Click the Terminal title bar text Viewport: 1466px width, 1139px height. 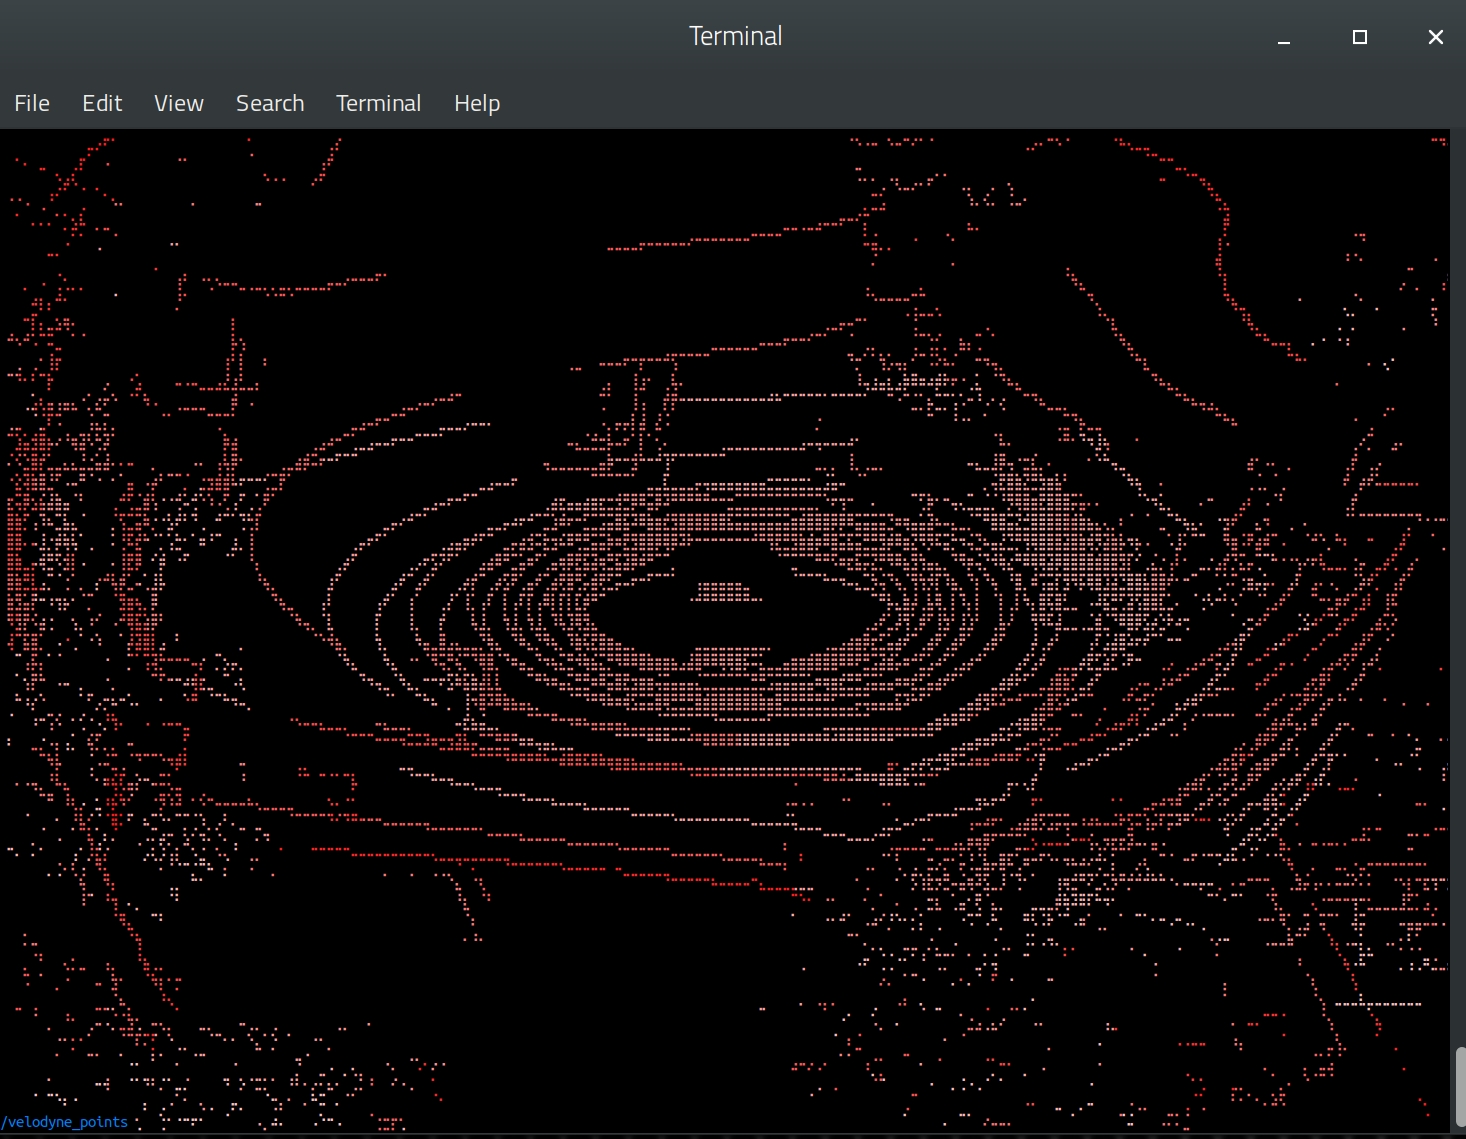coord(736,36)
